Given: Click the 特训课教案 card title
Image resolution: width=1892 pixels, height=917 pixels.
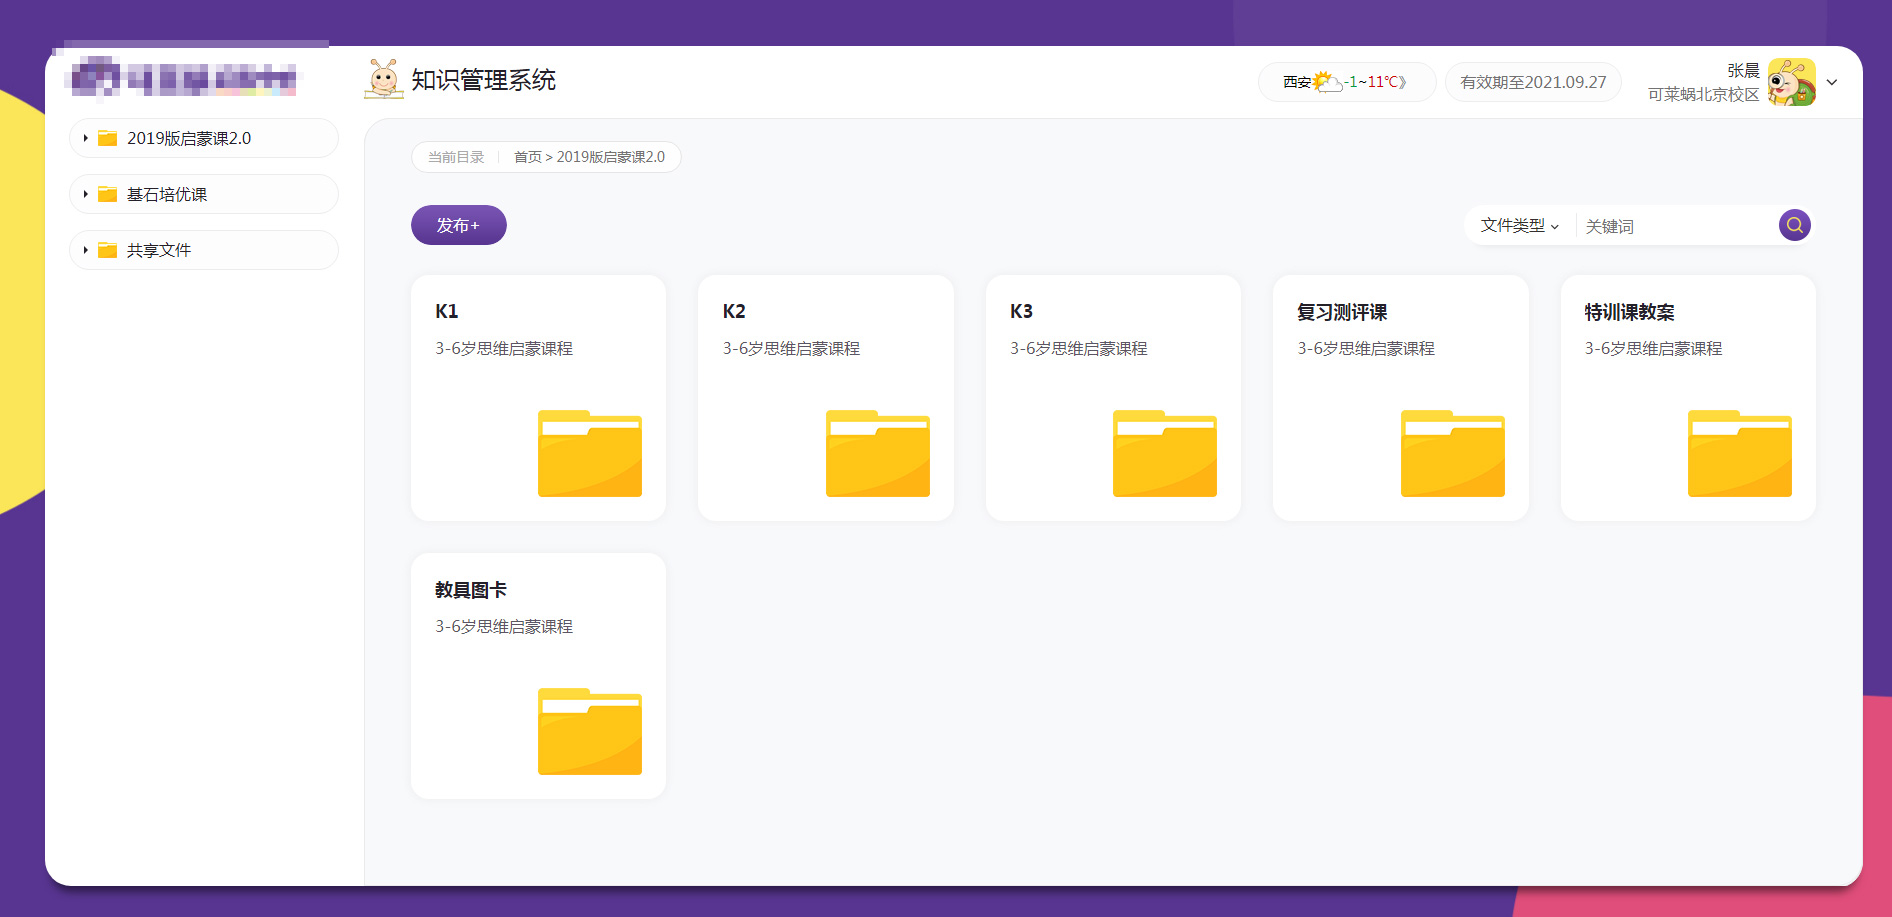Looking at the screenshot, I should click(x=1629, y=312).
